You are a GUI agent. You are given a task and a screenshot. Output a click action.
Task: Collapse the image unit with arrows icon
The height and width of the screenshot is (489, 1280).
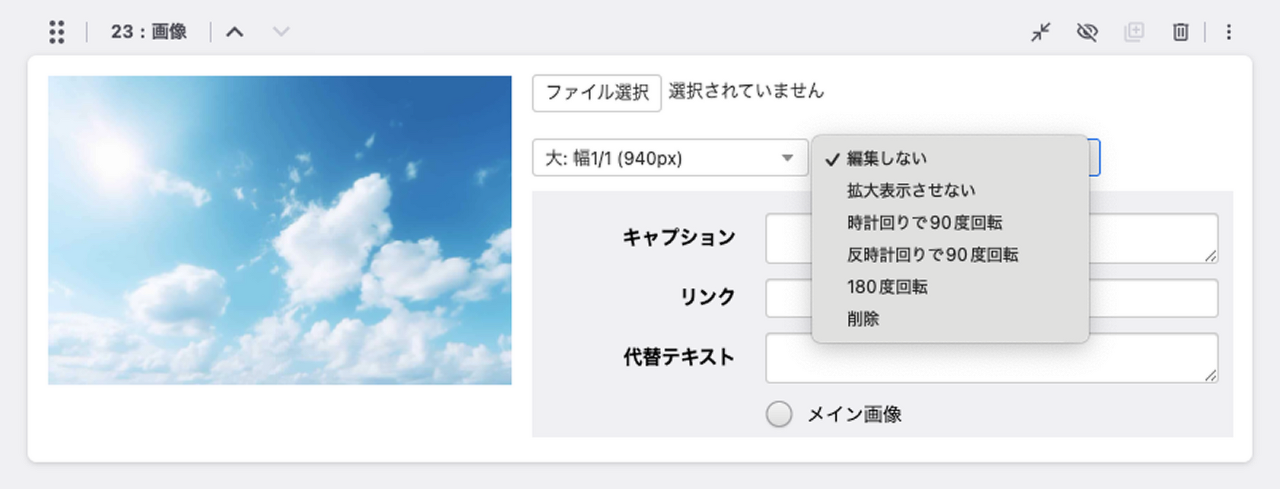1041,32
